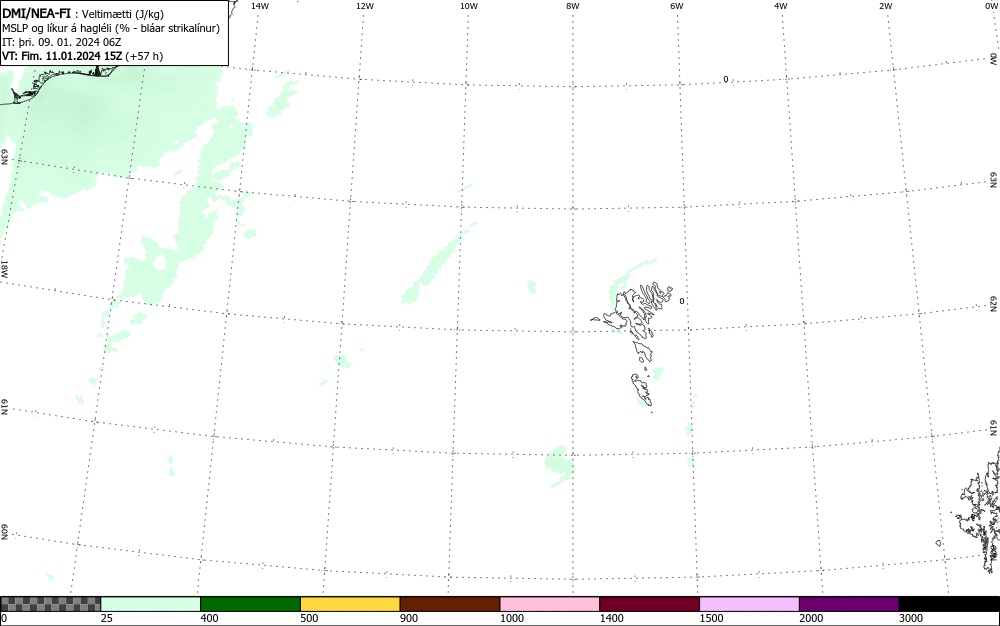Click the legend value 1000
This screenshot has width=1000, height=626.
(512, 618)
